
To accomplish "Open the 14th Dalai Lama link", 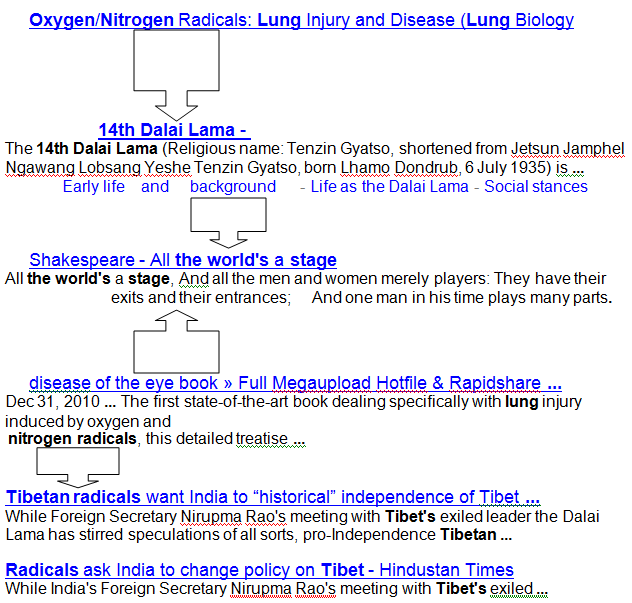I will (x=172, y=130).
